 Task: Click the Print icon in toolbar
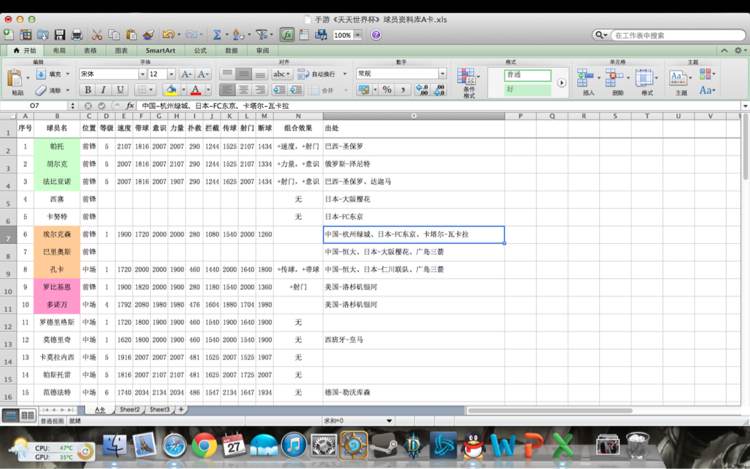click(77, 35)
